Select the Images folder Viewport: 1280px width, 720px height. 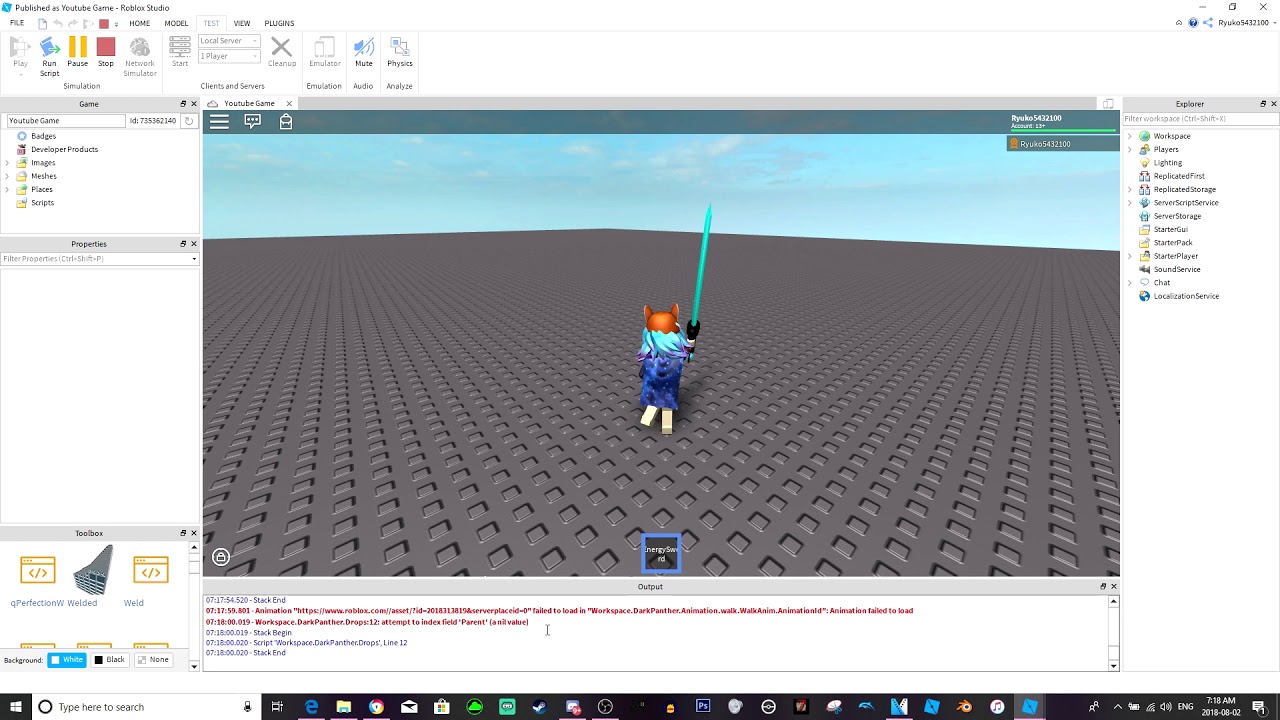[43, 163]
